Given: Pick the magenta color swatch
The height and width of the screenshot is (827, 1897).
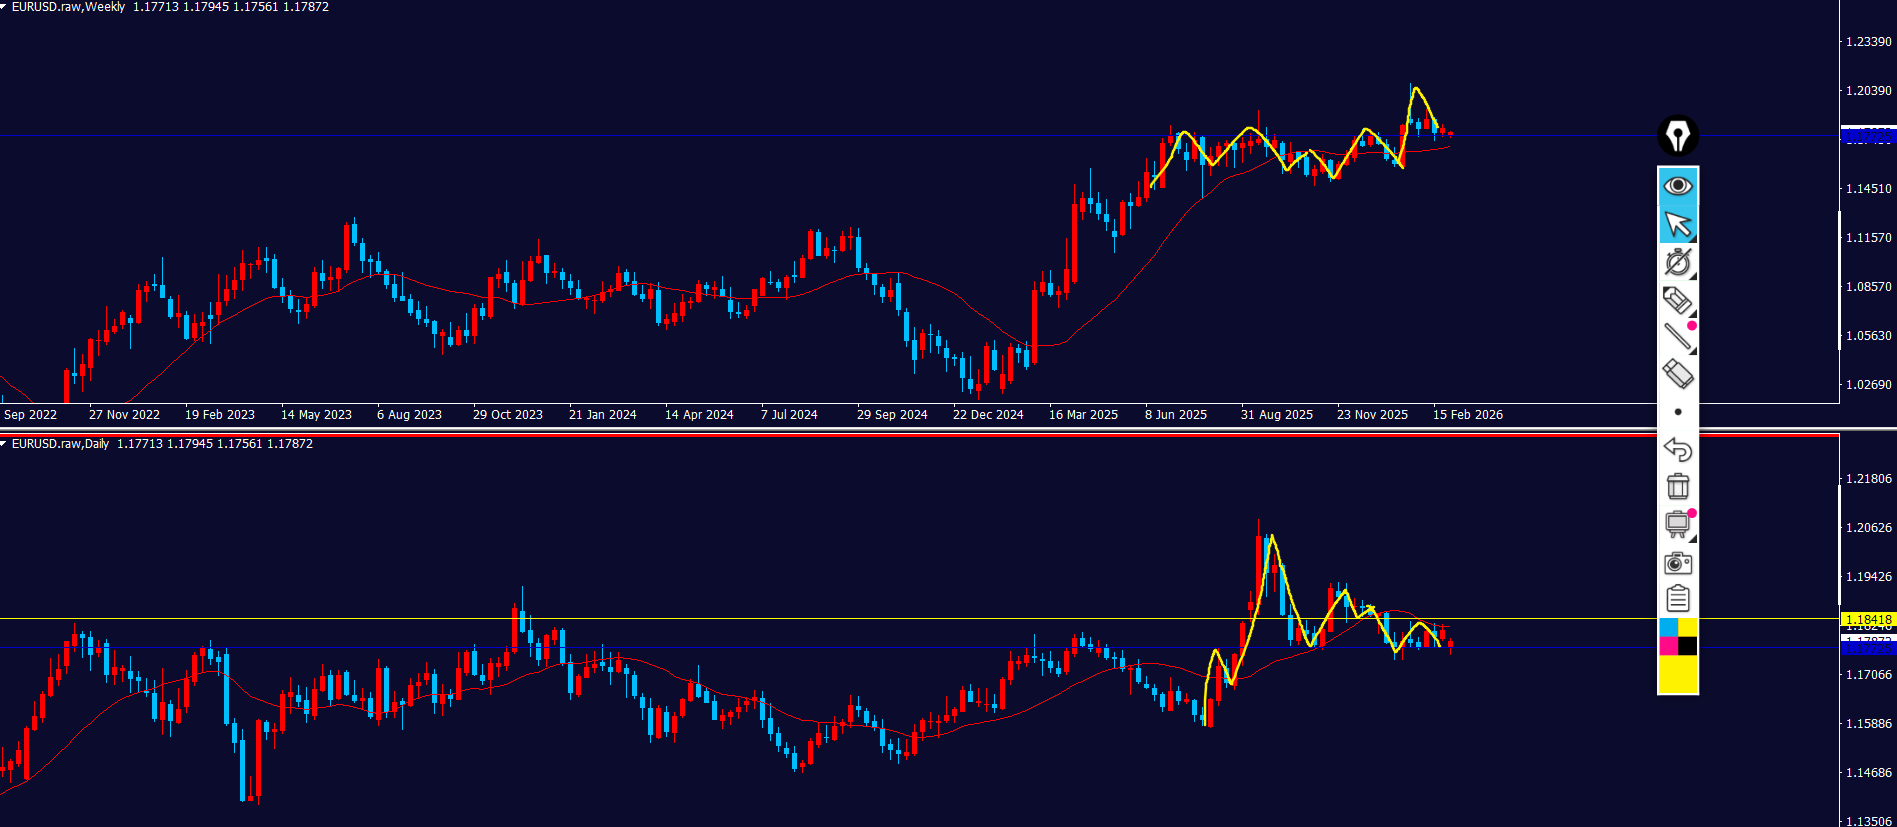Looking at the screenshot, I should click(x=1668, y=646).
